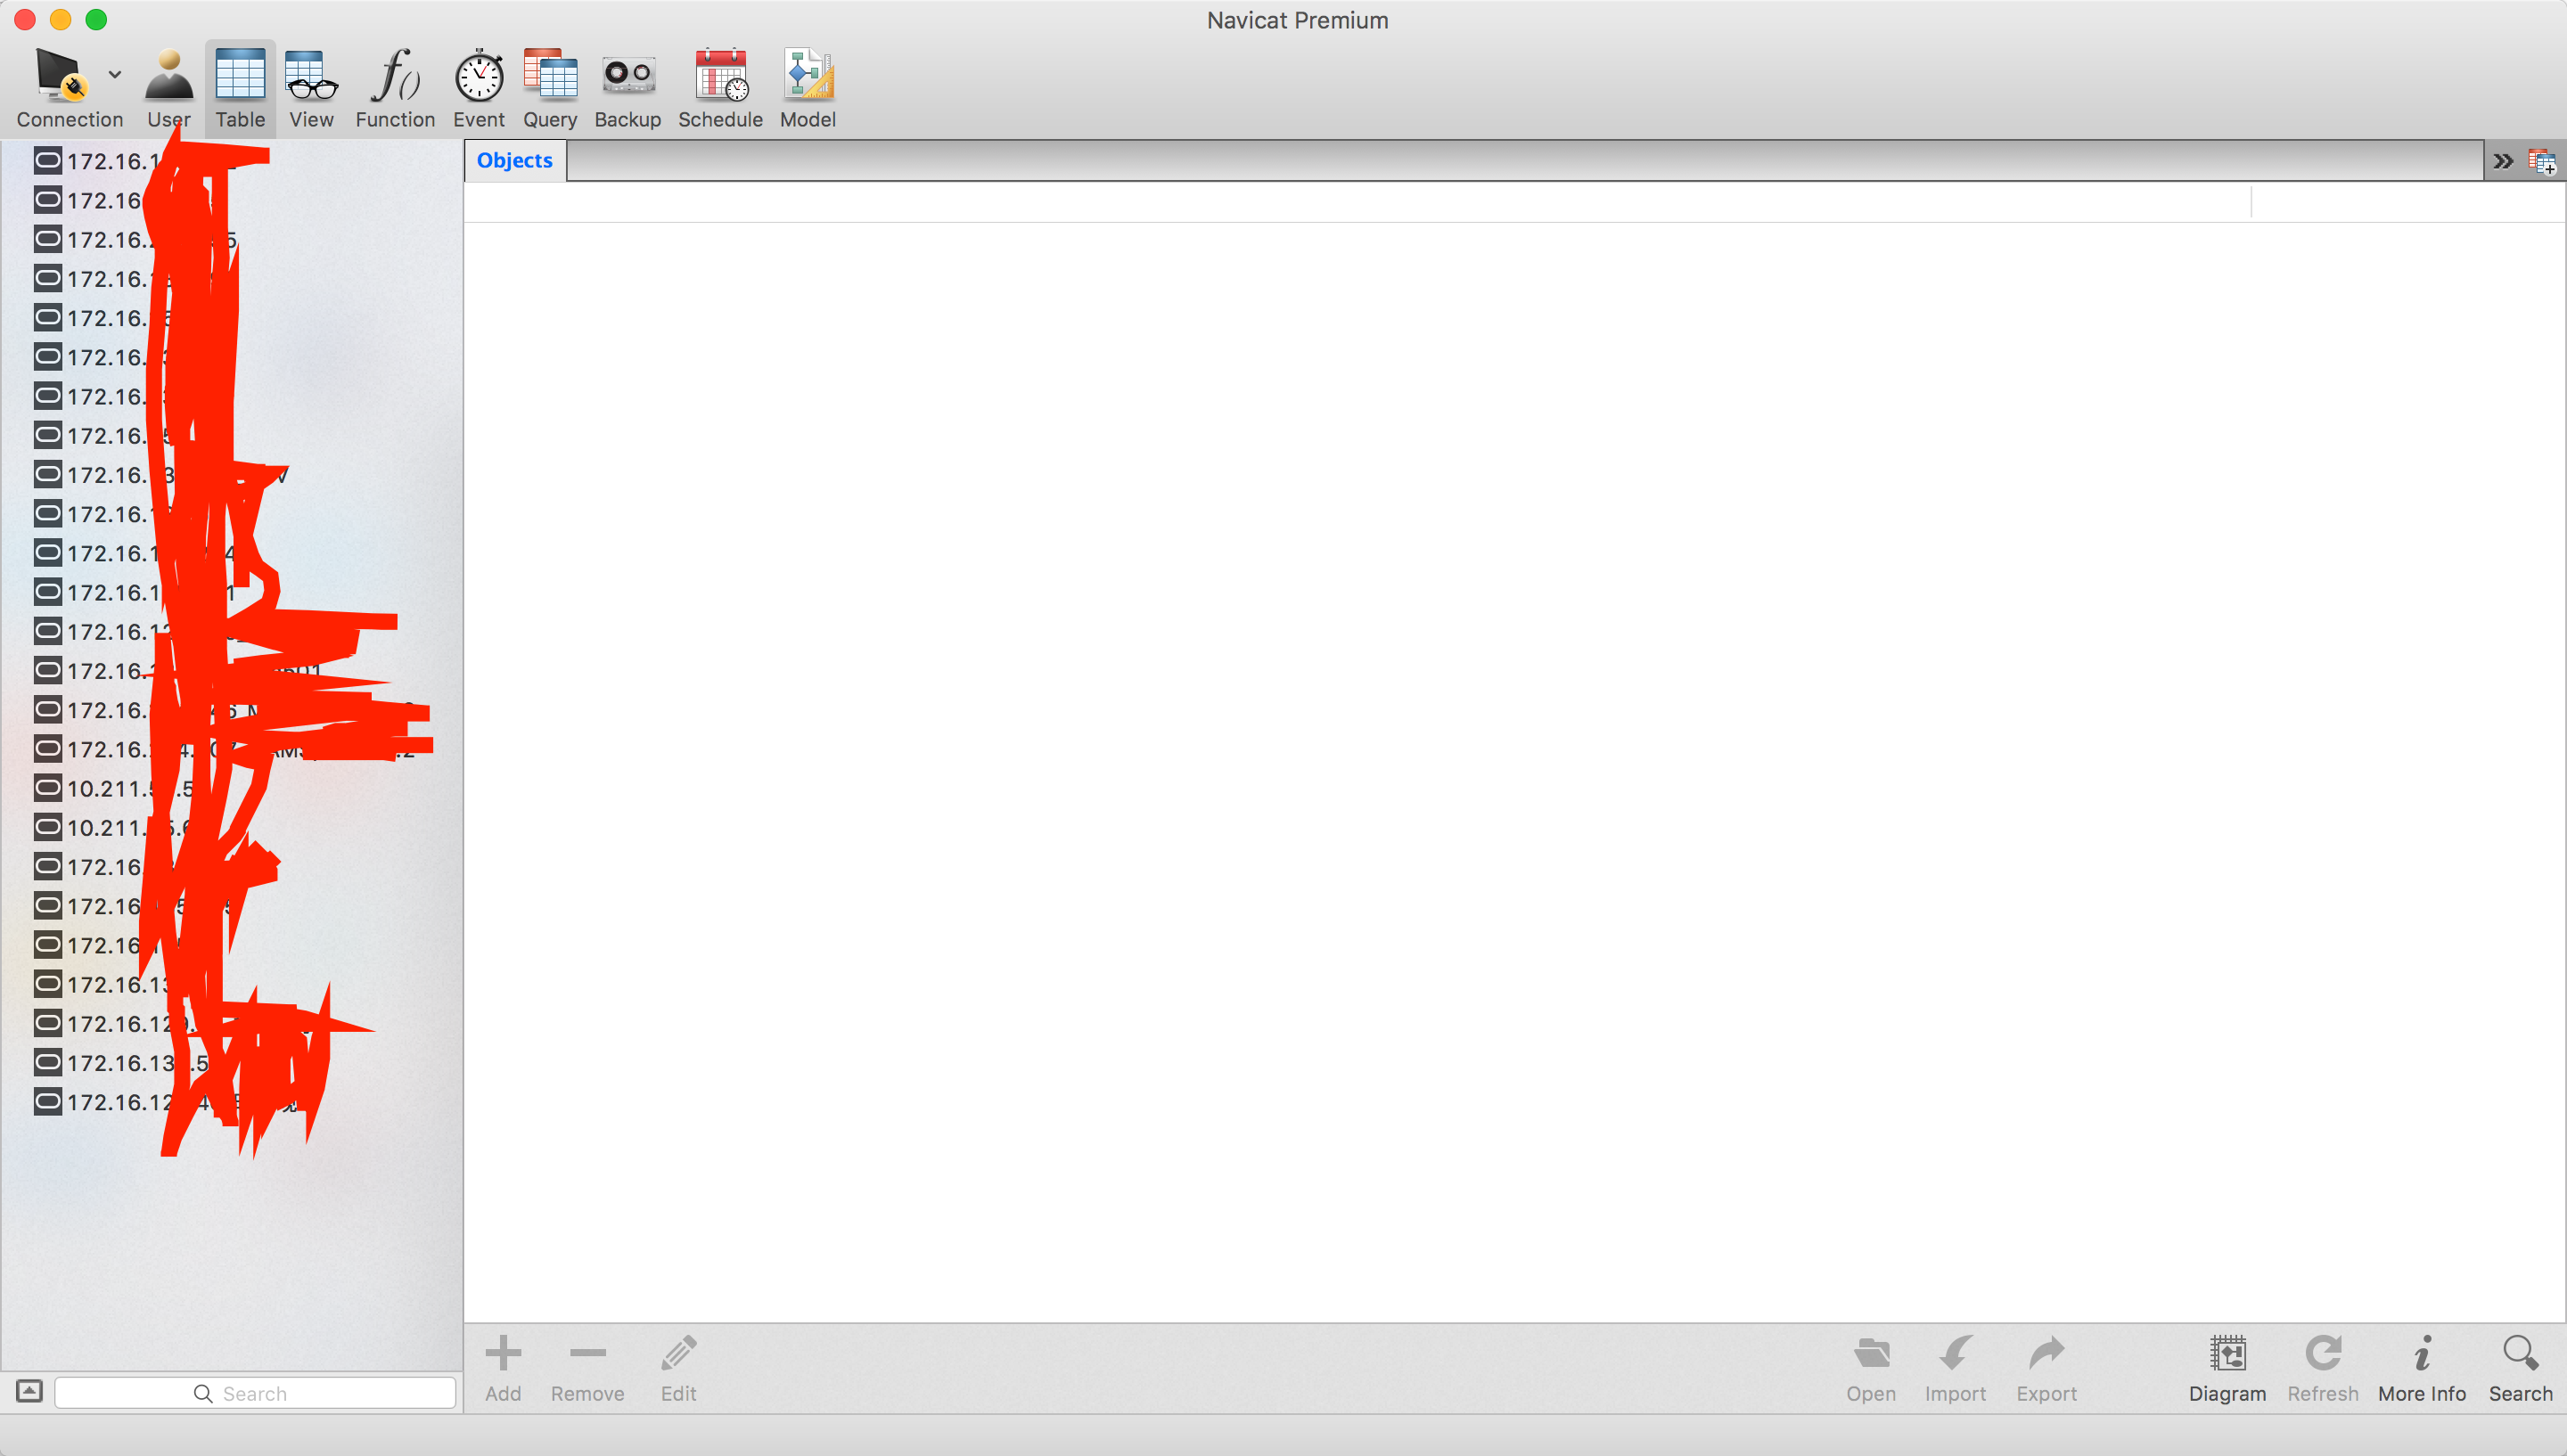Open the User management icon

[168, 77]
